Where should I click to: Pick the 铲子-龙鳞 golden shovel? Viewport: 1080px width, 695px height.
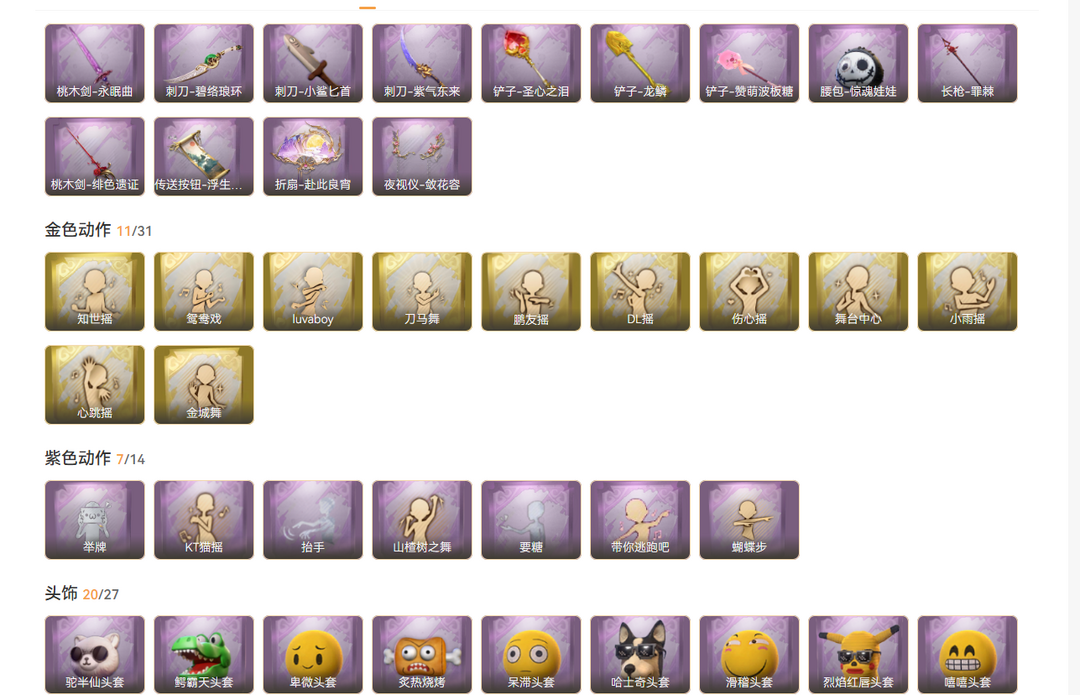pos(640,63)
